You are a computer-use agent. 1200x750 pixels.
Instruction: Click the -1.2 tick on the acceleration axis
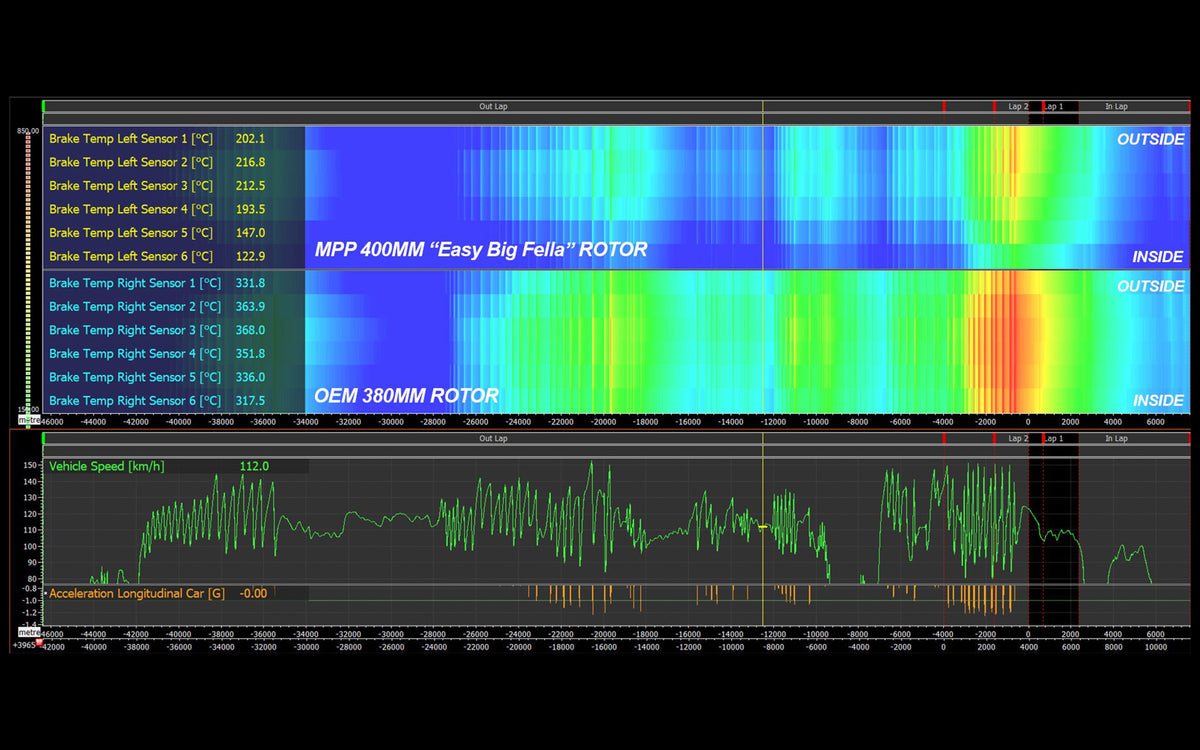pos(30,612)
